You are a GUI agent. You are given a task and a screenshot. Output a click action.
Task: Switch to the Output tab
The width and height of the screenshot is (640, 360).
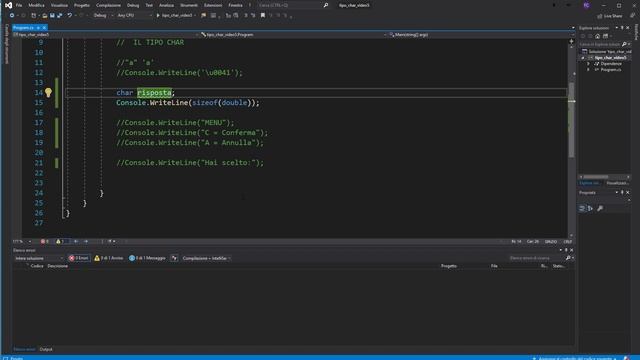46,349
